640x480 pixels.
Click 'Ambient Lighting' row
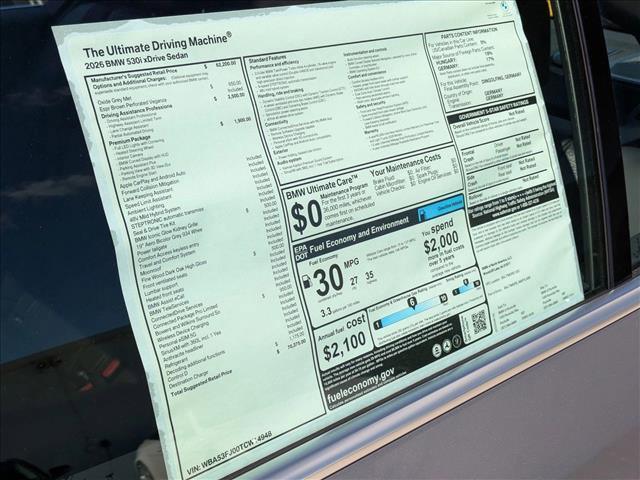[x=146, y=211]
